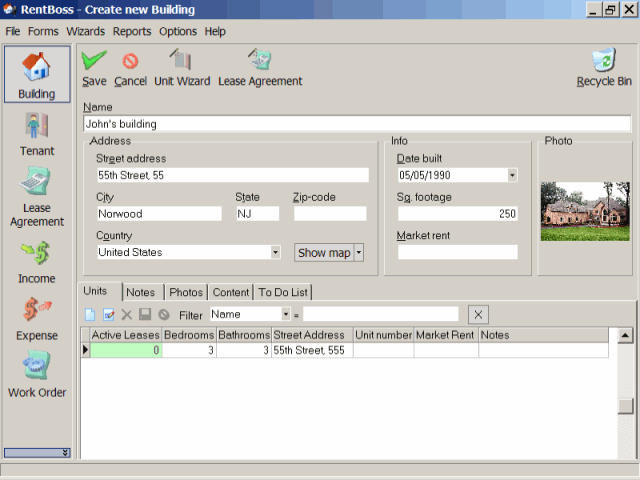Switch to the Content tab

click(231, 292)
